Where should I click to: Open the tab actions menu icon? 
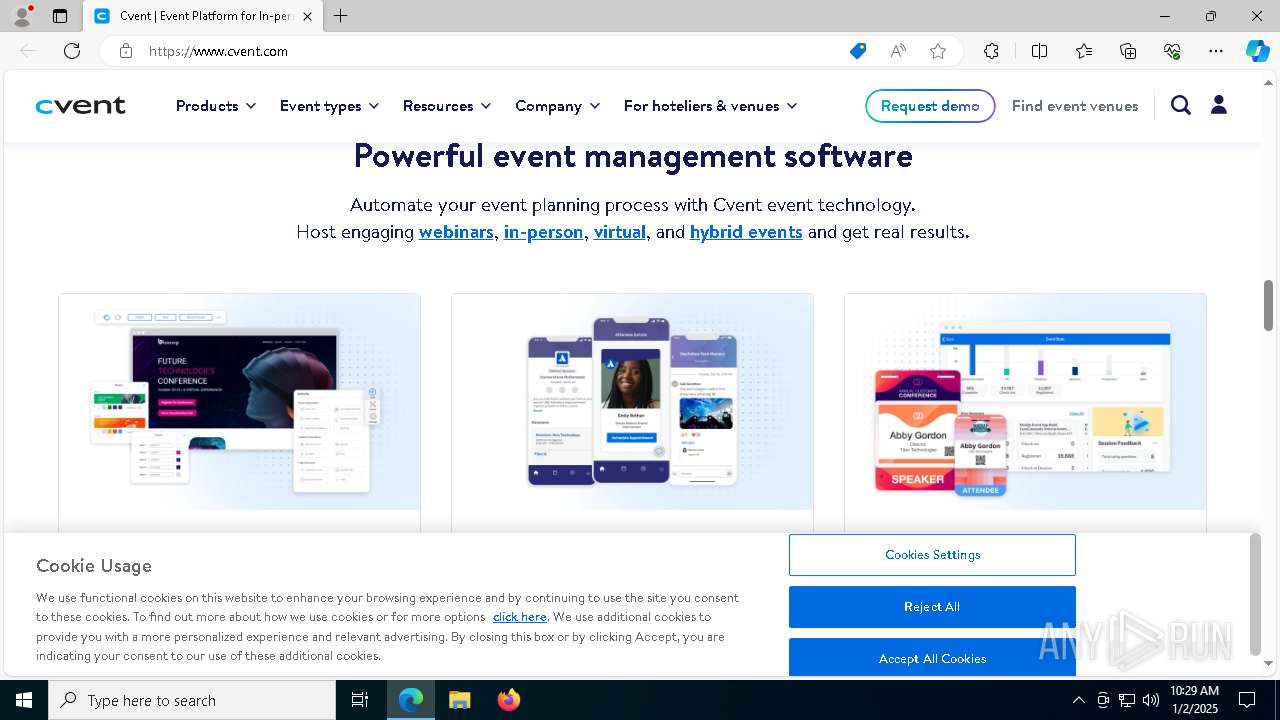(60, 16)
